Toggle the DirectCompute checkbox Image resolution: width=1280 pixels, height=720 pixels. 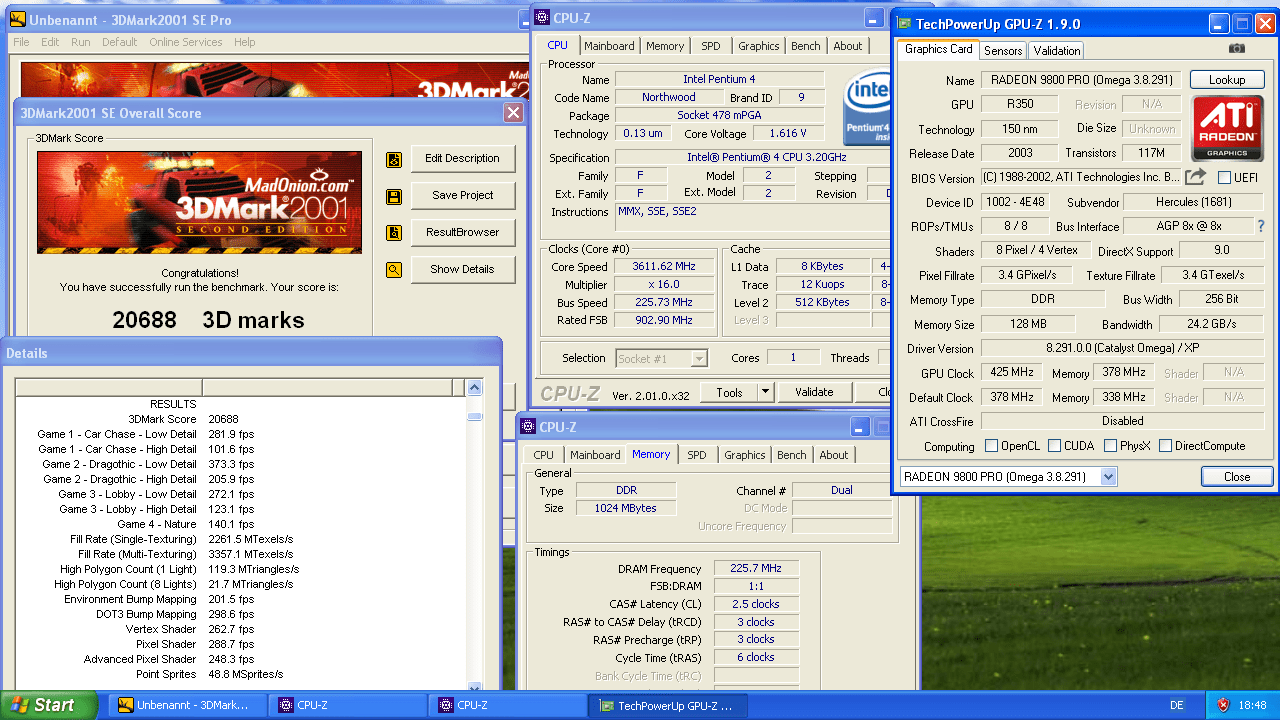(1165, 446)
